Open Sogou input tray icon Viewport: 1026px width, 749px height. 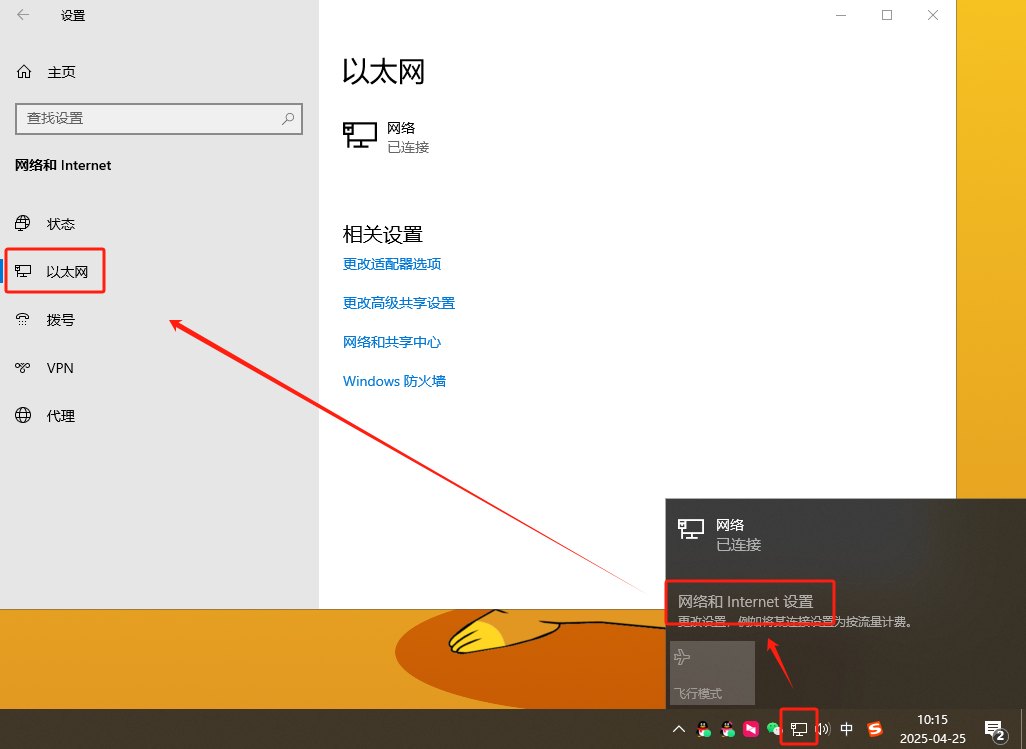[874, 729]
